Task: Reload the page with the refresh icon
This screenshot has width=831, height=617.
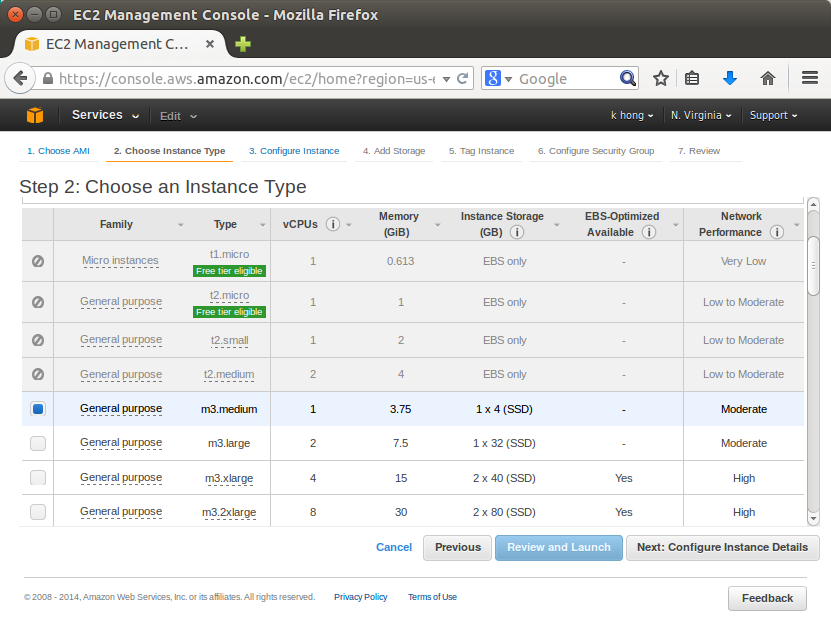Action: (462, 78)
